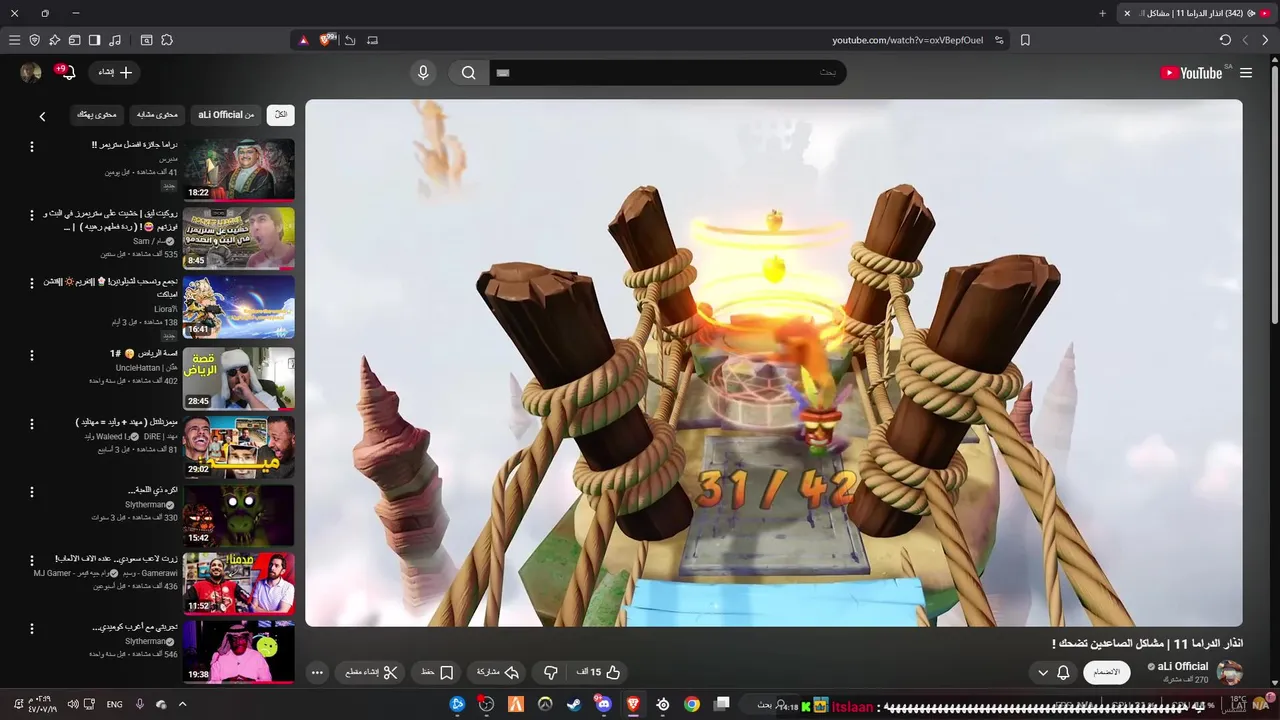Open the account avatar menu

[31, 72]
